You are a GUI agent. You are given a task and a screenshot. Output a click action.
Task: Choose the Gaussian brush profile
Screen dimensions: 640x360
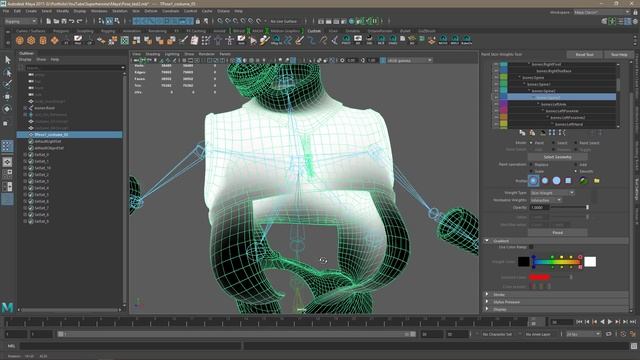tap(533, 180)
